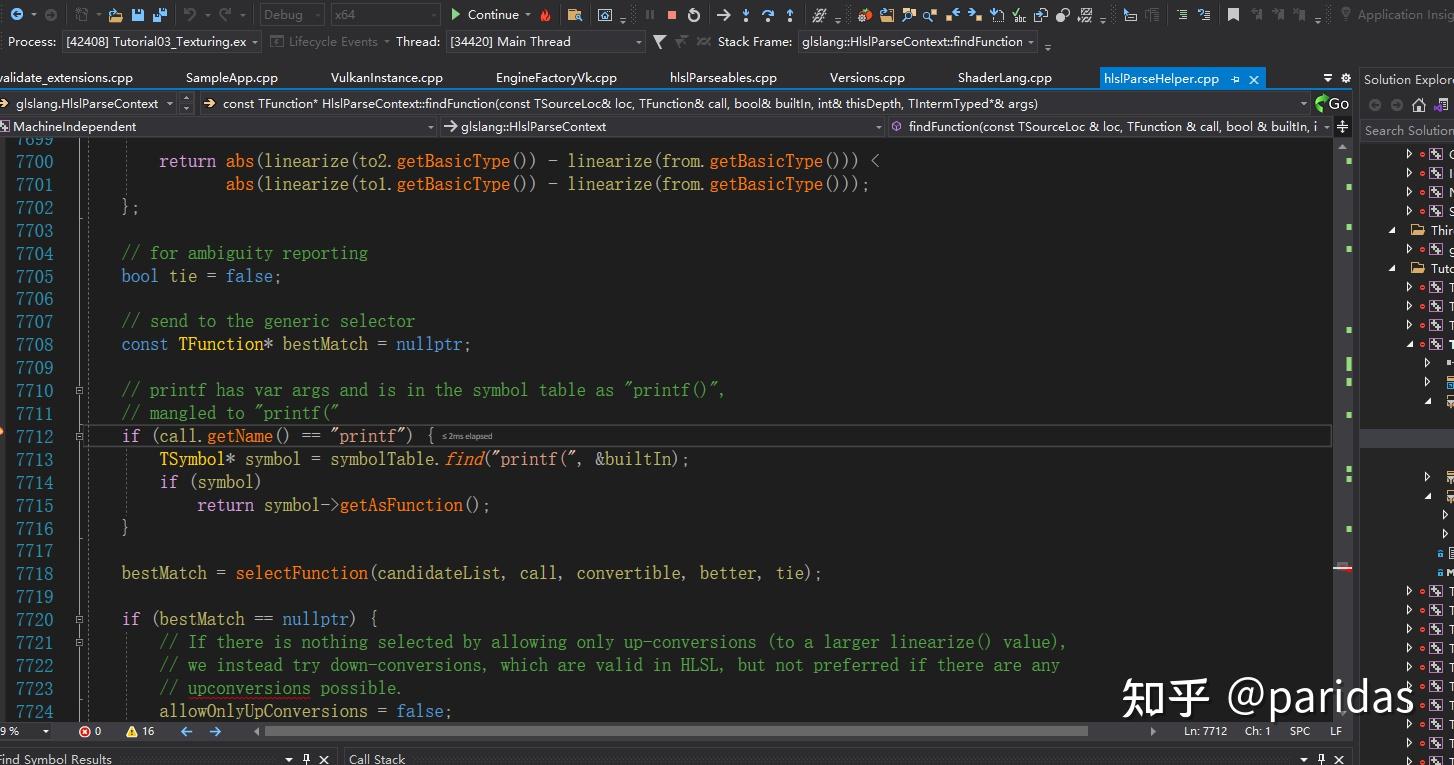Save the current file with Save icon
Screen dimensions: 1454x765
(138, 15)
